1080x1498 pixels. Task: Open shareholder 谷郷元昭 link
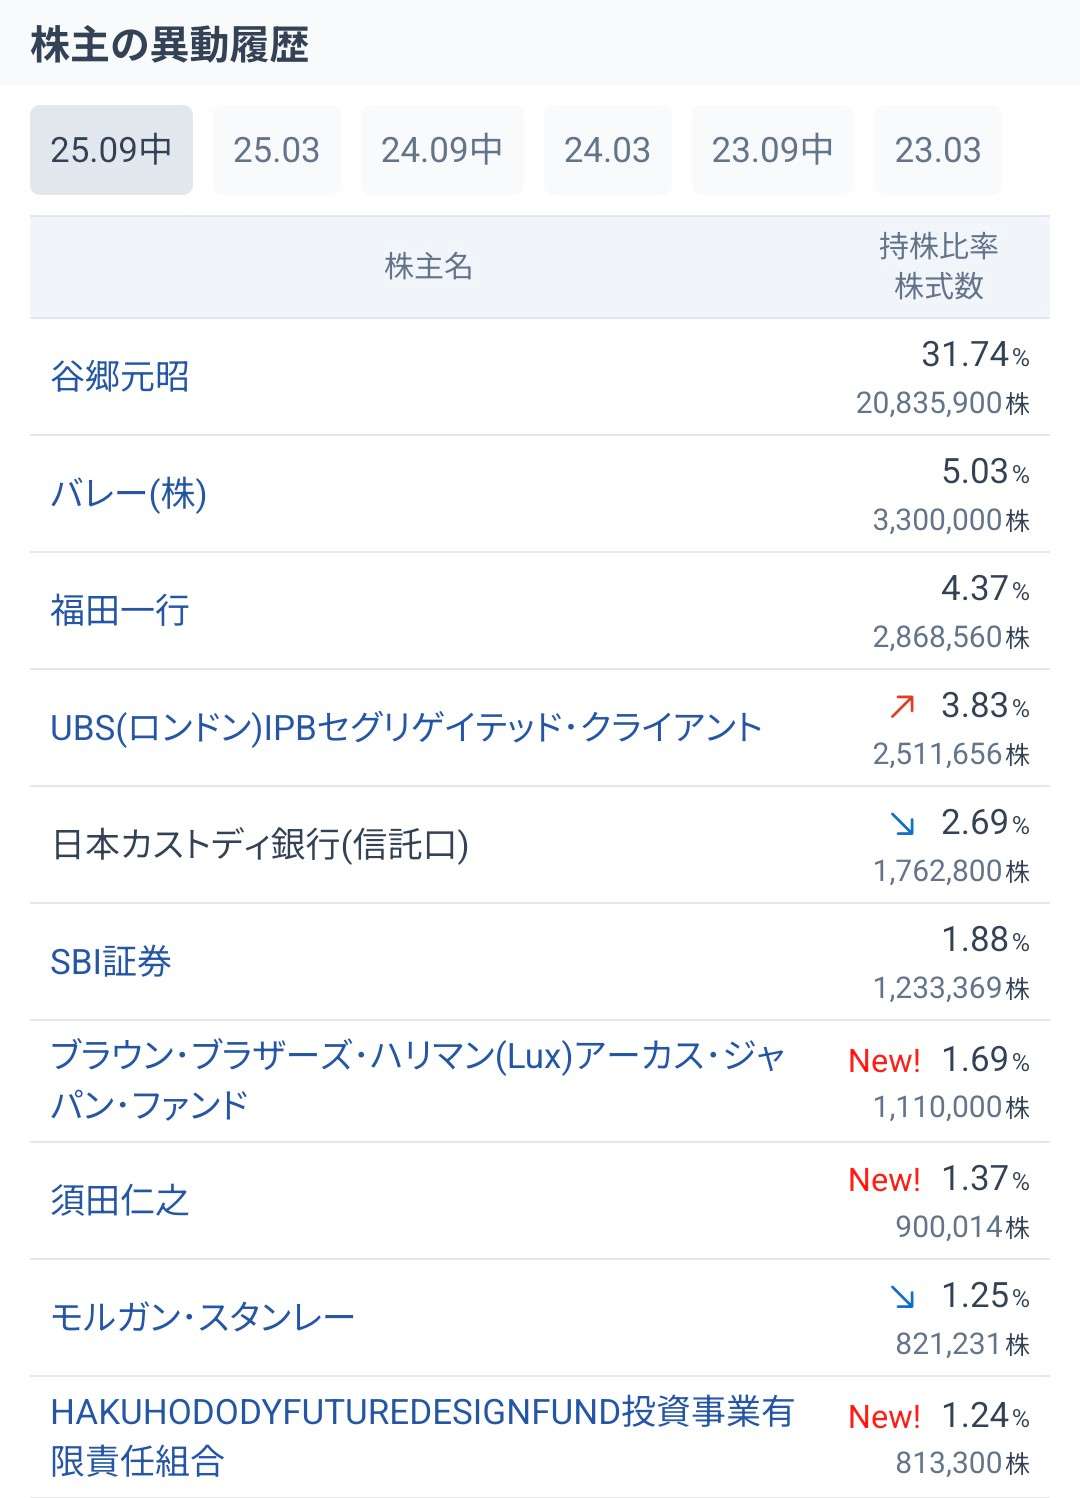[120, 377]
